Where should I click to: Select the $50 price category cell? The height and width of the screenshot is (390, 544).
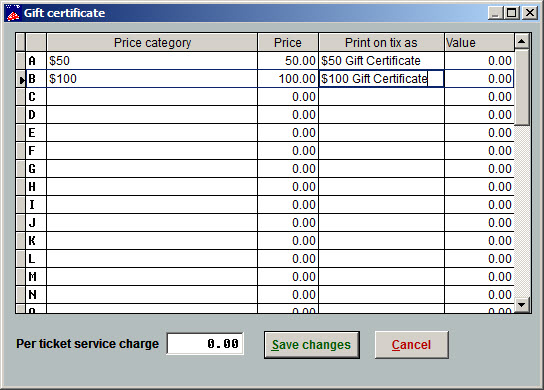point(152,61)
